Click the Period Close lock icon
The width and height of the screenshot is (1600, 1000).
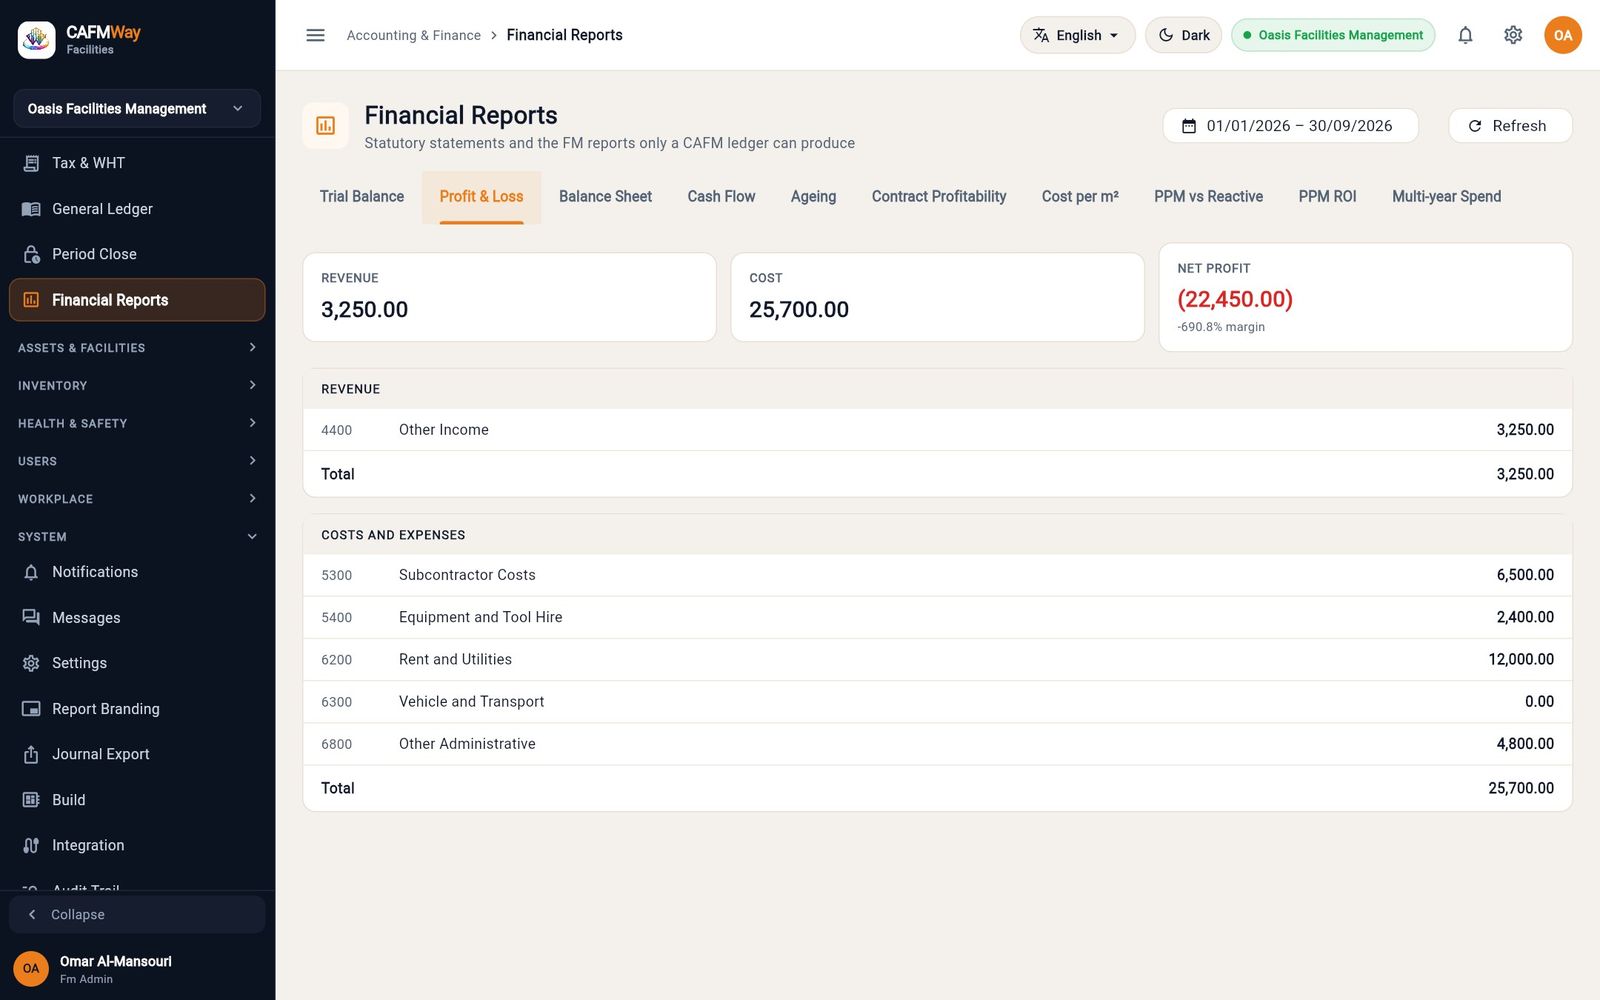click(31, 254)
